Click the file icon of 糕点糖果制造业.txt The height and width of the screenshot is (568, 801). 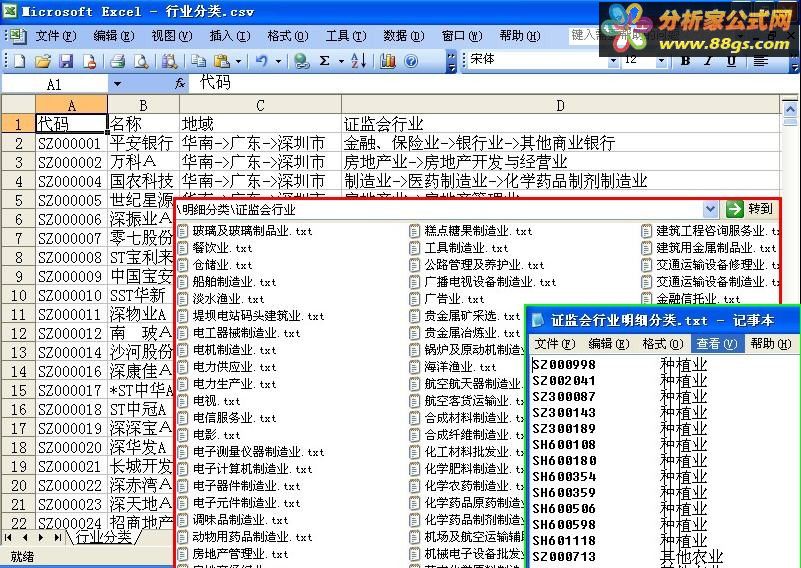point(415,231)
